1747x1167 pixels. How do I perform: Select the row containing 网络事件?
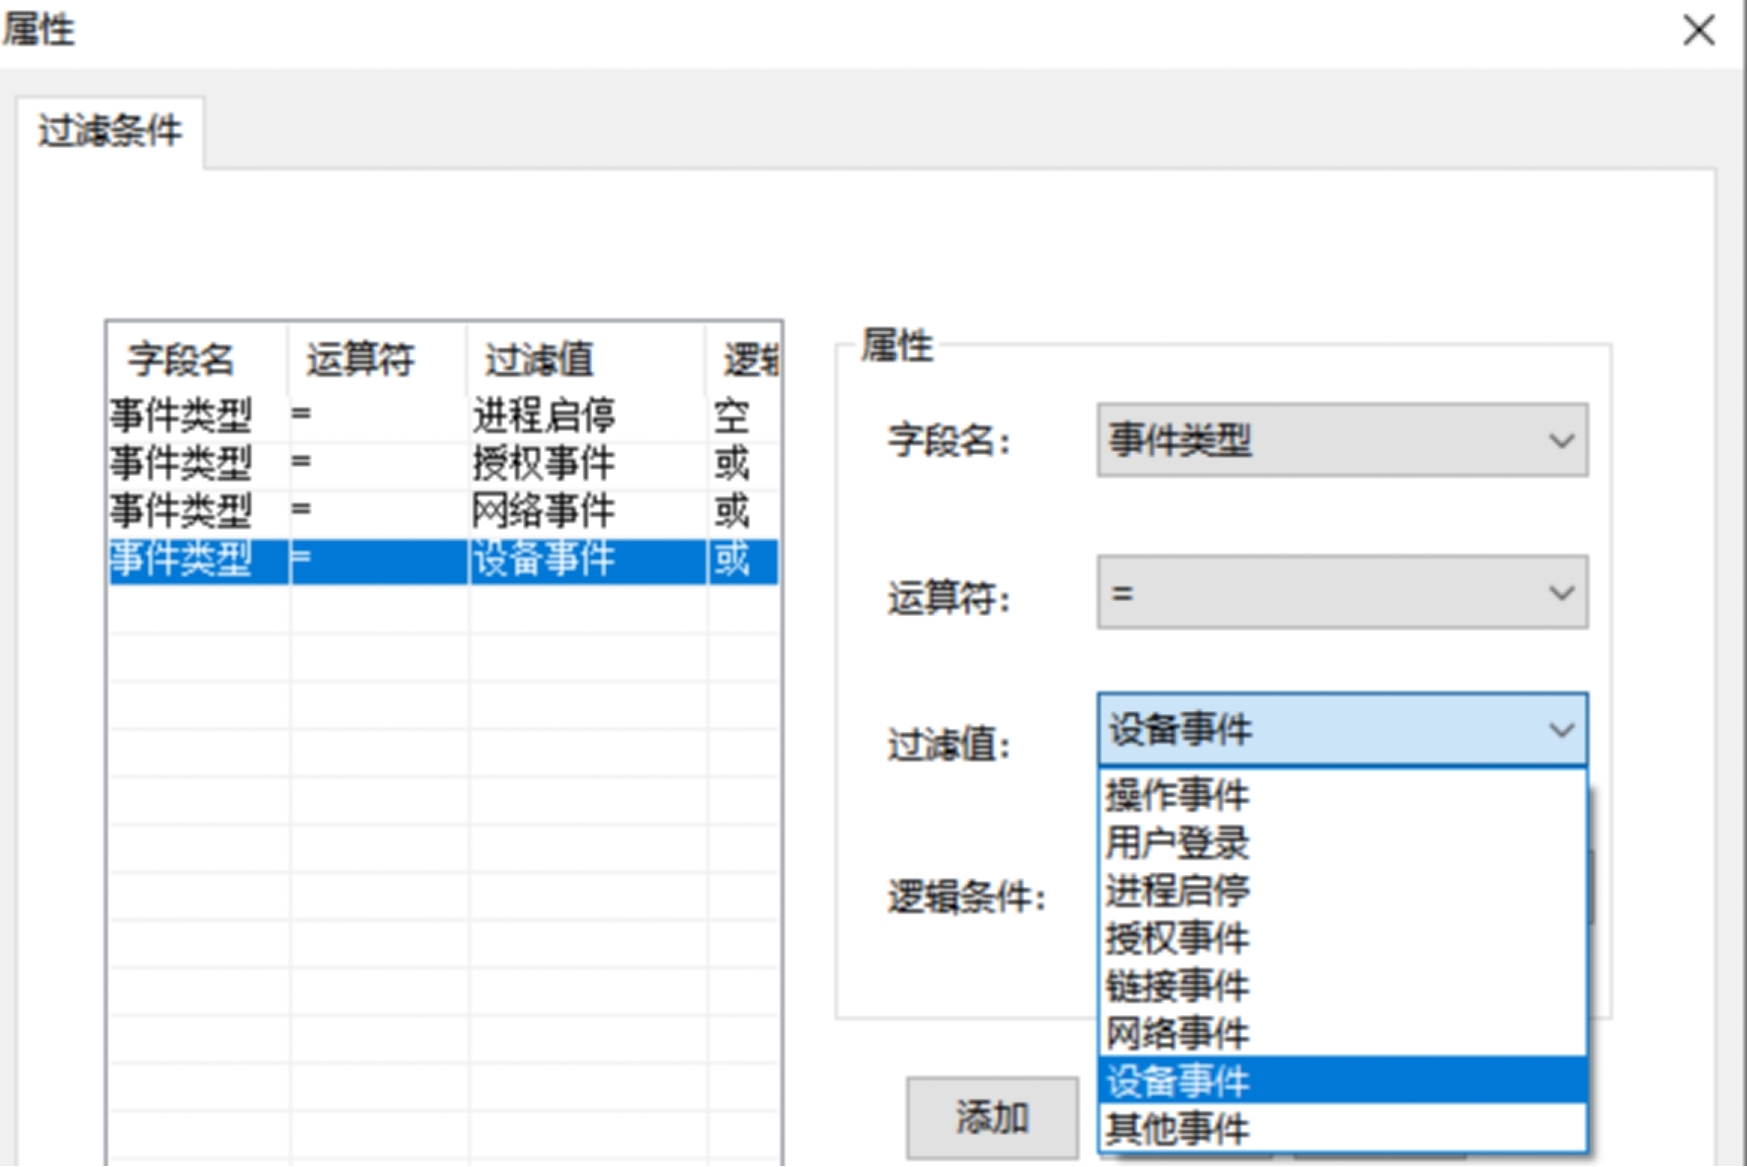pos(400,512)
